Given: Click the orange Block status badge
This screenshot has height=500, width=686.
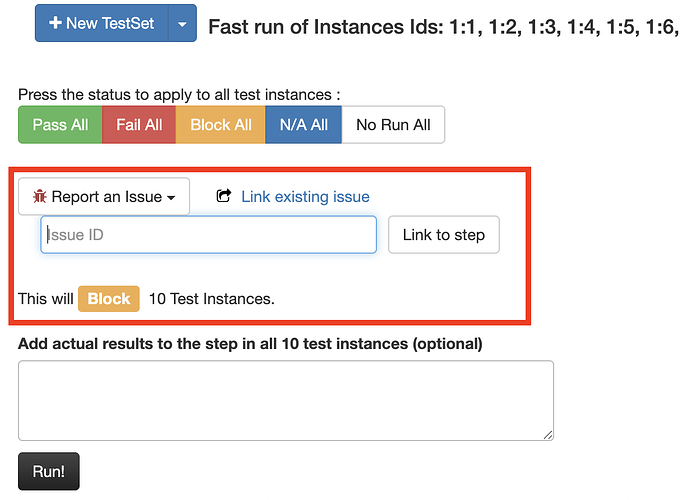Looking at the screenshot, I should point(109,298).
